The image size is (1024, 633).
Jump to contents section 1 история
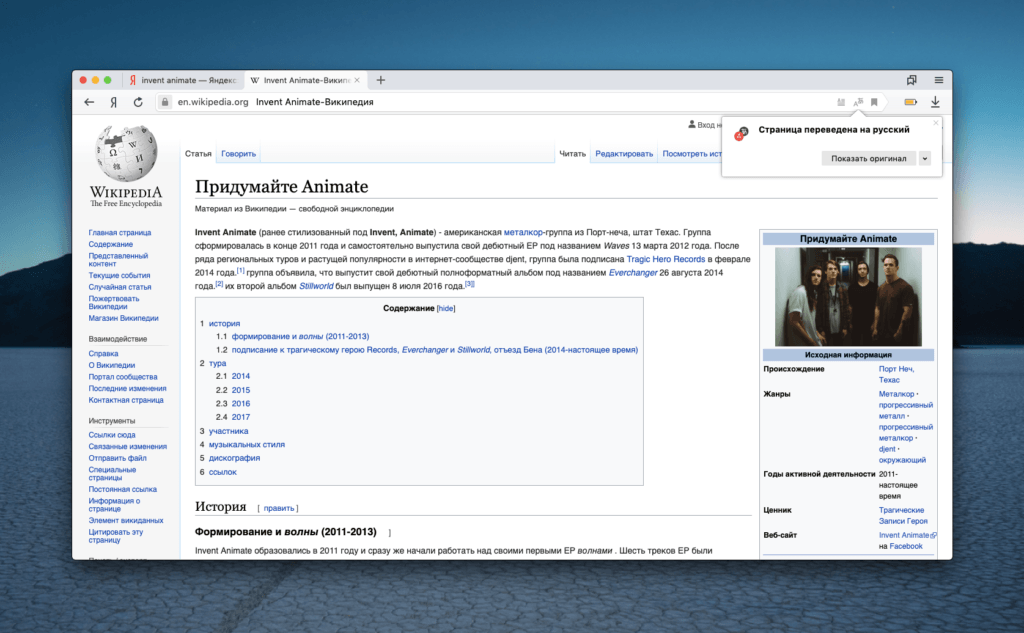224,323
